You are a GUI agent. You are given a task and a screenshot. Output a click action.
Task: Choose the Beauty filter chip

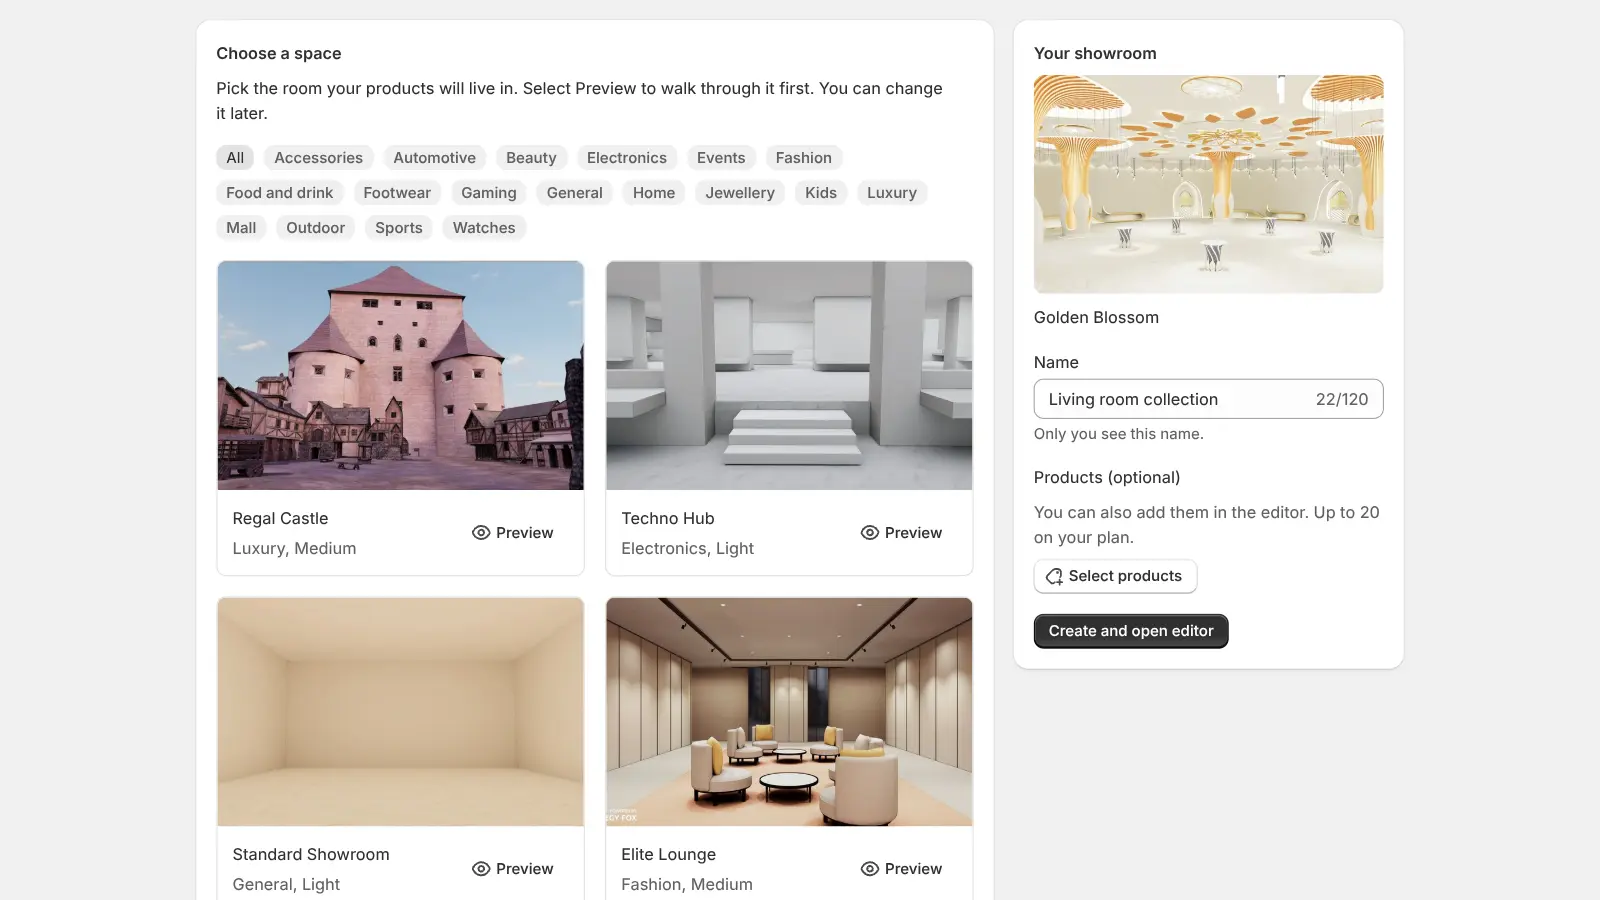pyautogui.click(x=531, y=158)
